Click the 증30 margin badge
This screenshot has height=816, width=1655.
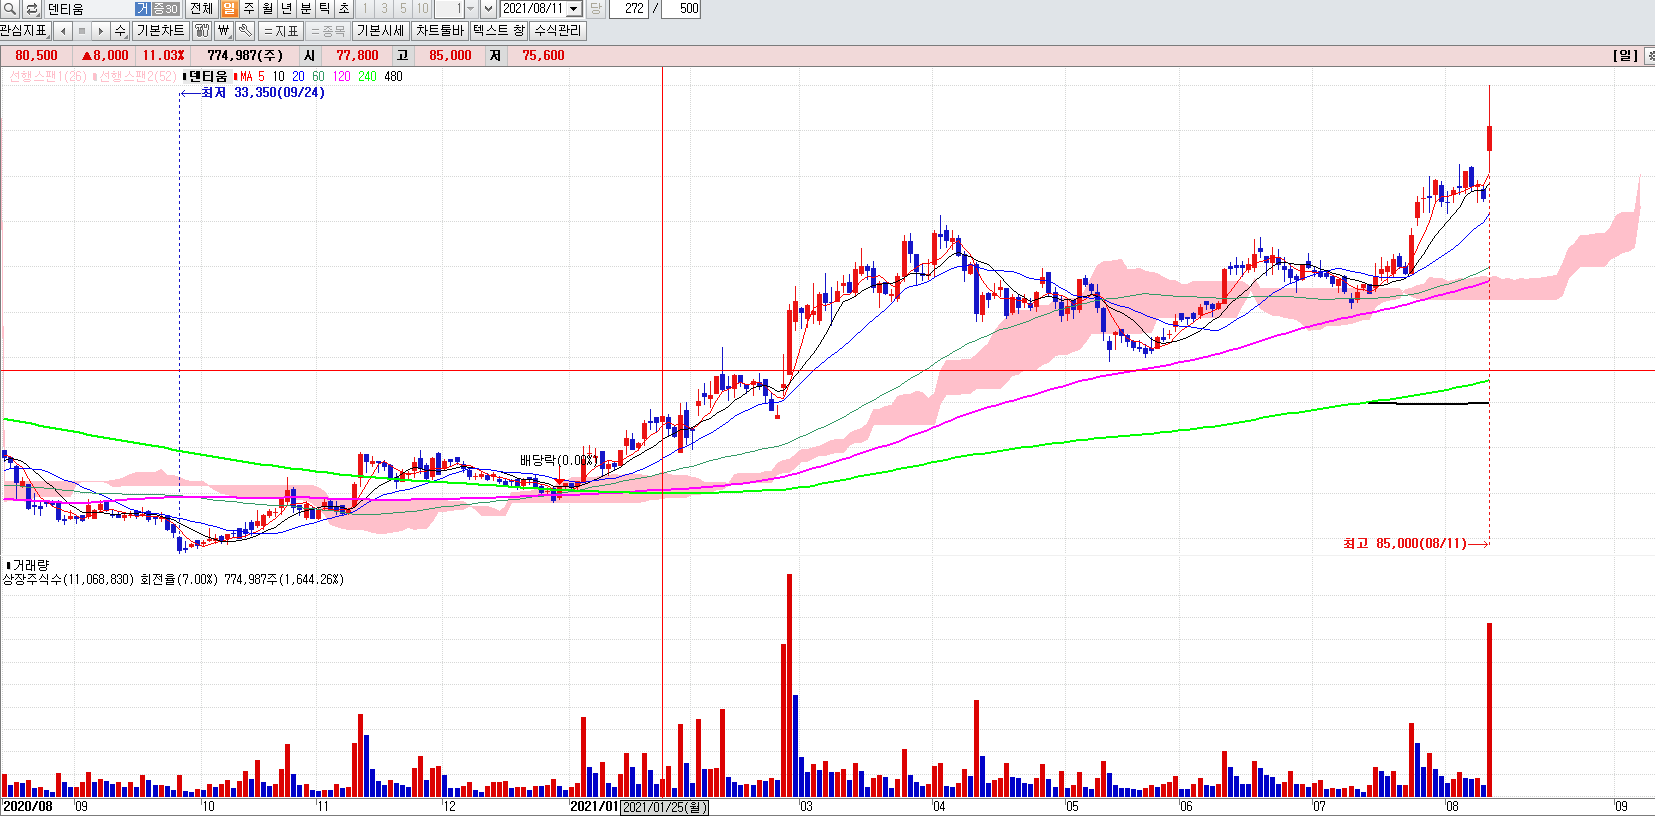point(165,9)
